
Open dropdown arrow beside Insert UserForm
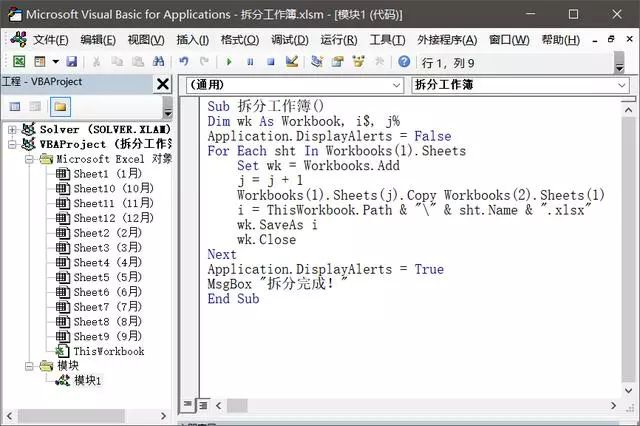[56, 62]
